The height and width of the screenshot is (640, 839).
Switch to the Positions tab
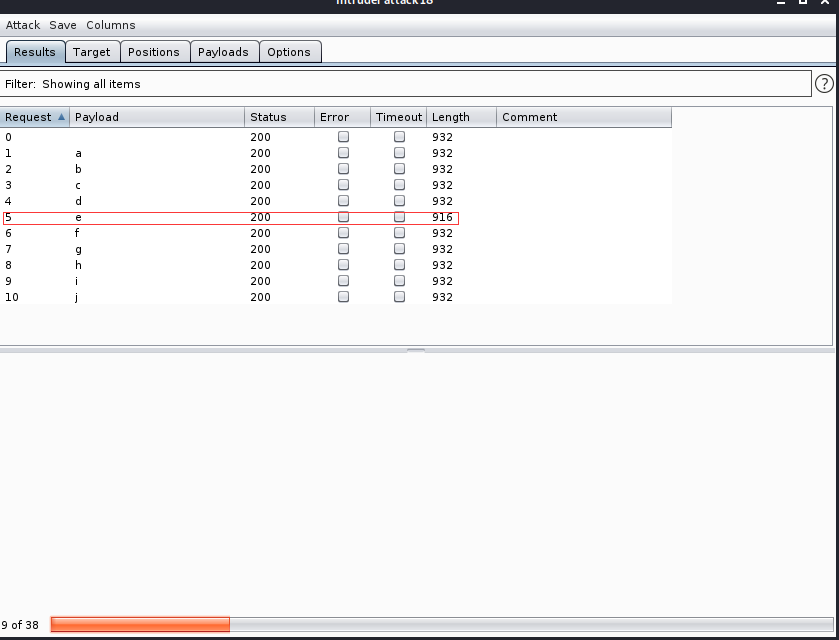coord(154,52)
